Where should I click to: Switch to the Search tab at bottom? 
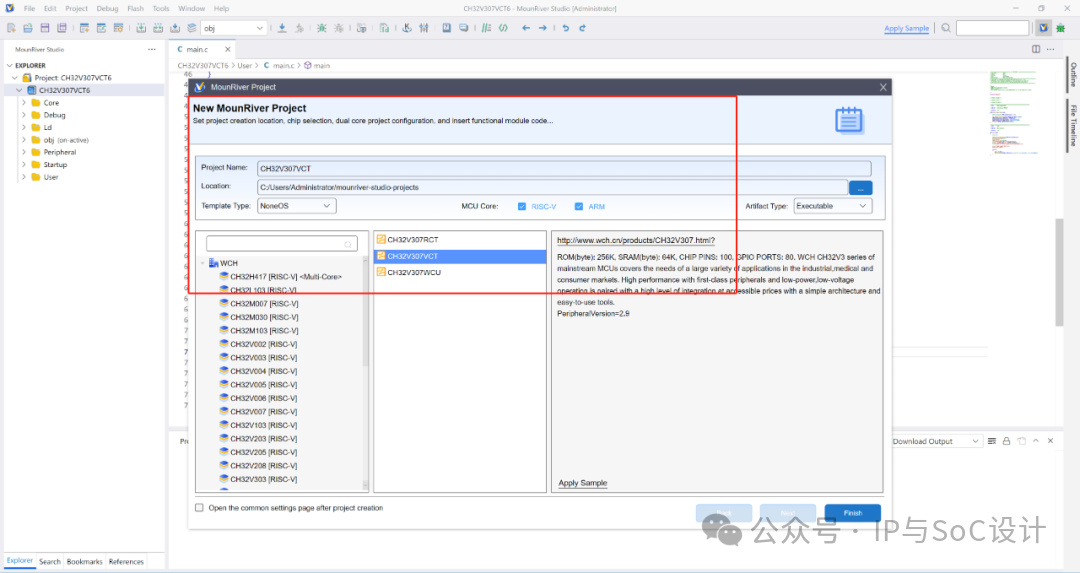point(50,561)
